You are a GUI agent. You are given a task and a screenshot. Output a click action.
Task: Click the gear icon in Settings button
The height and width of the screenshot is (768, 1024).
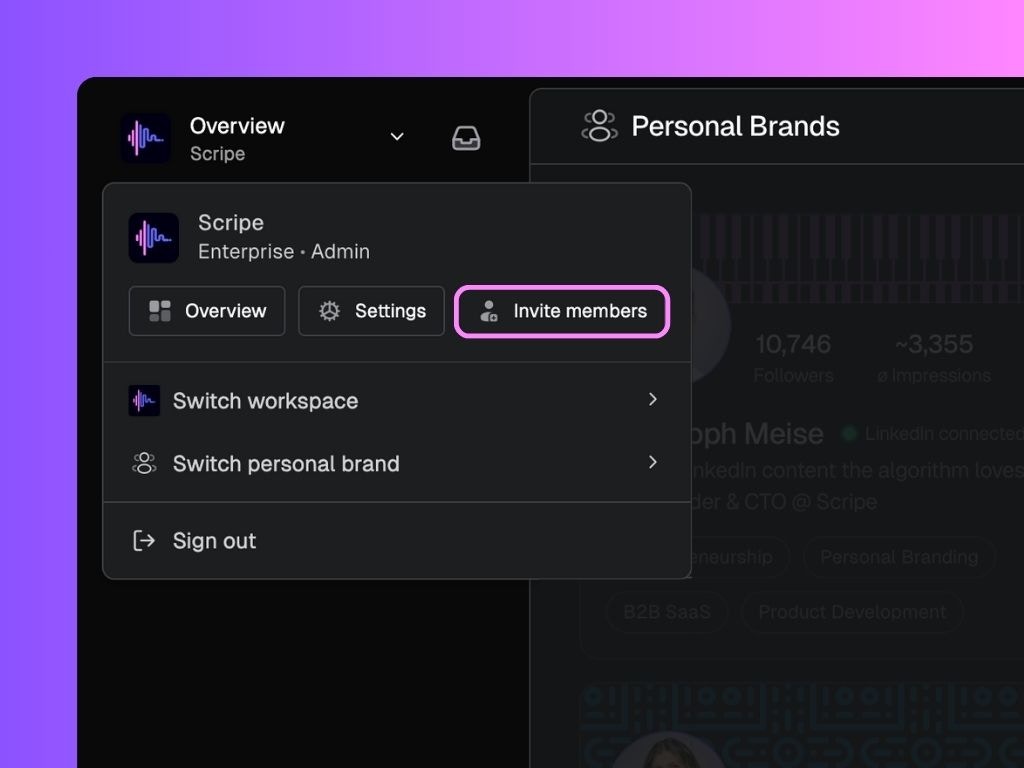329,311
